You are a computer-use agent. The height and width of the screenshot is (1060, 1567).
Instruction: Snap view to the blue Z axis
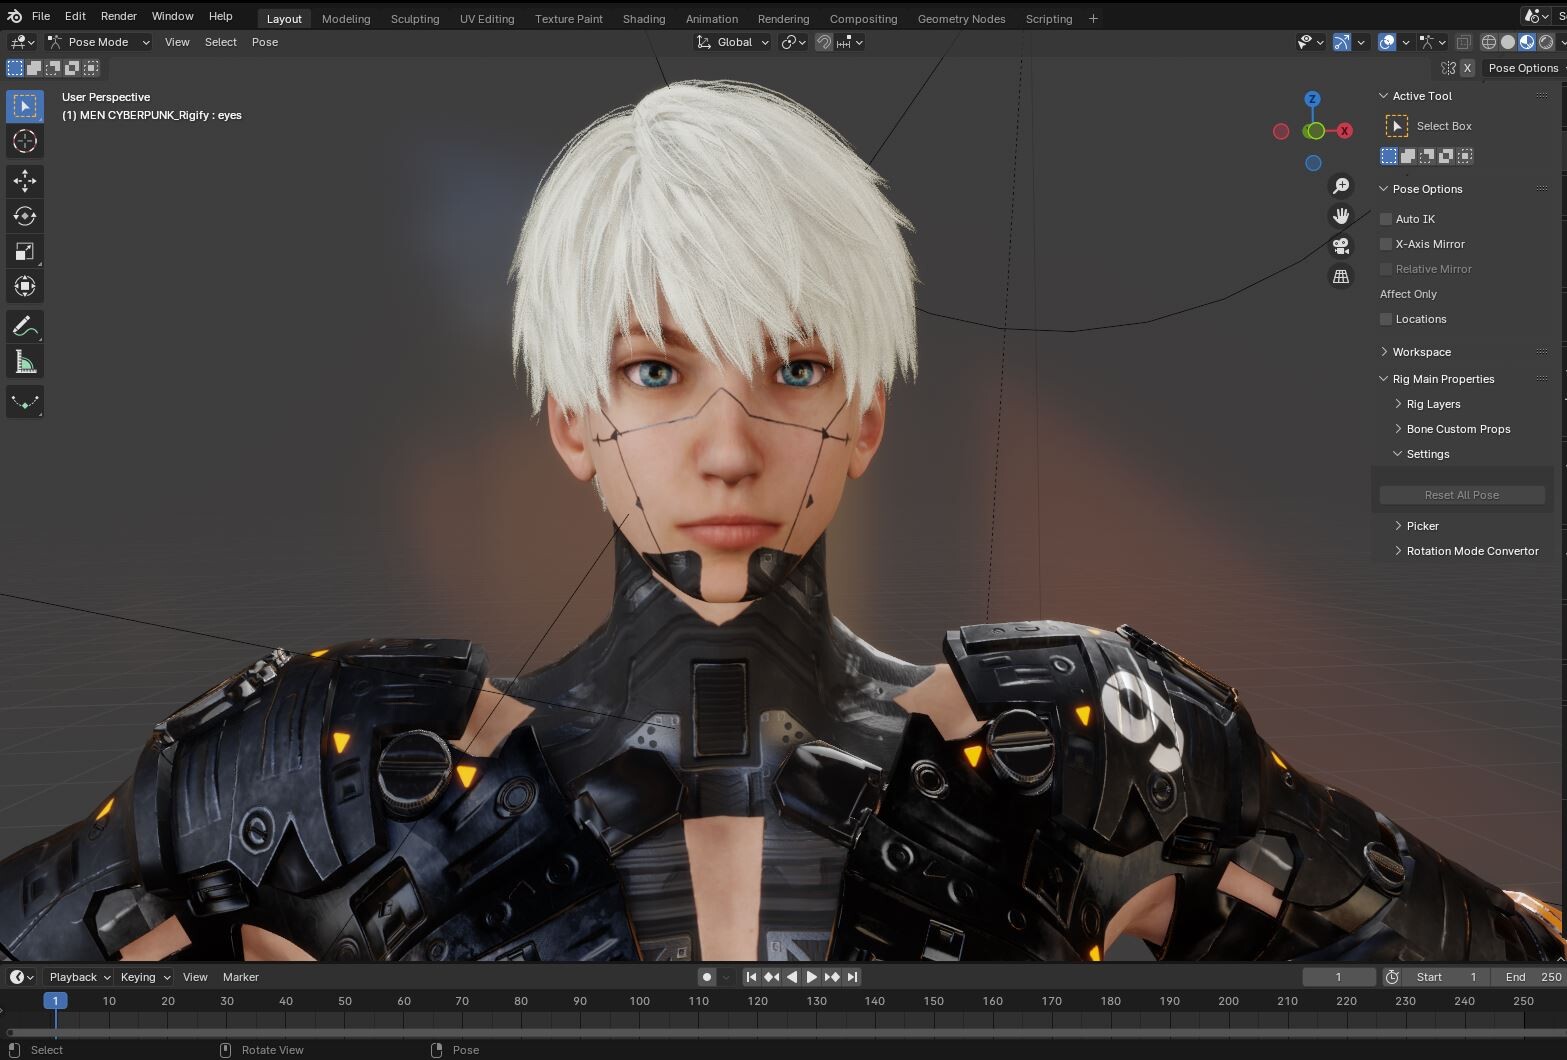pos(1312,99)
